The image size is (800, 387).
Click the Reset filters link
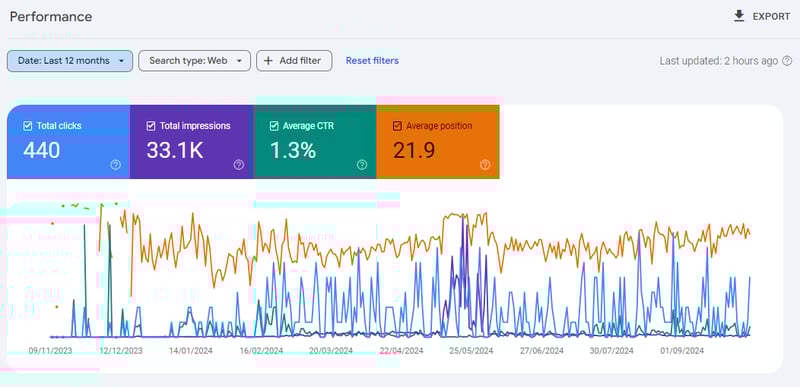point(372,61)
